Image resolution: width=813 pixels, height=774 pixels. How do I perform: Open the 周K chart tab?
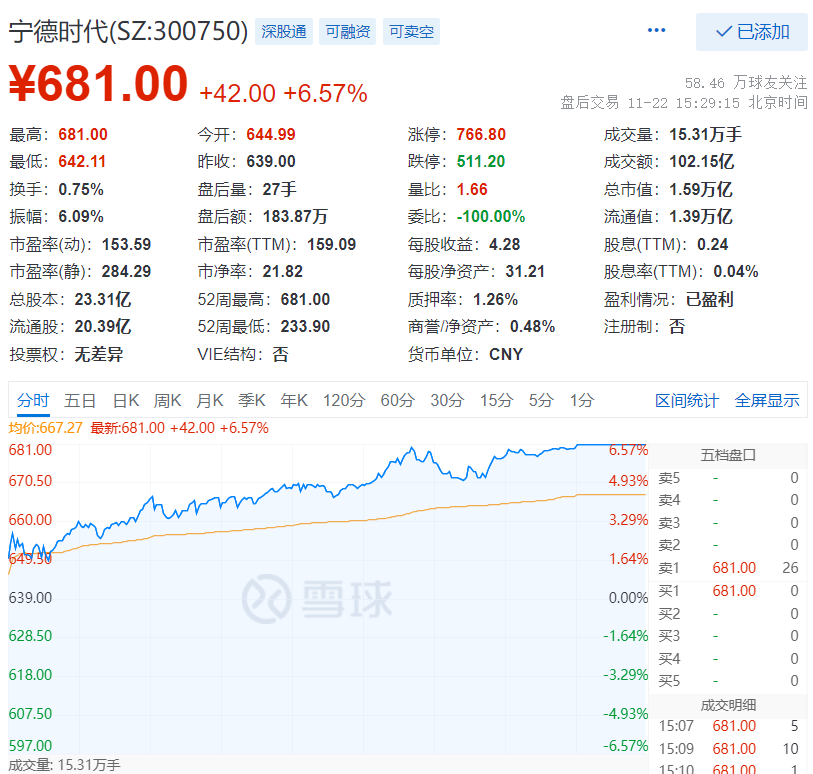pyautogui.click(x=167, y=401)
